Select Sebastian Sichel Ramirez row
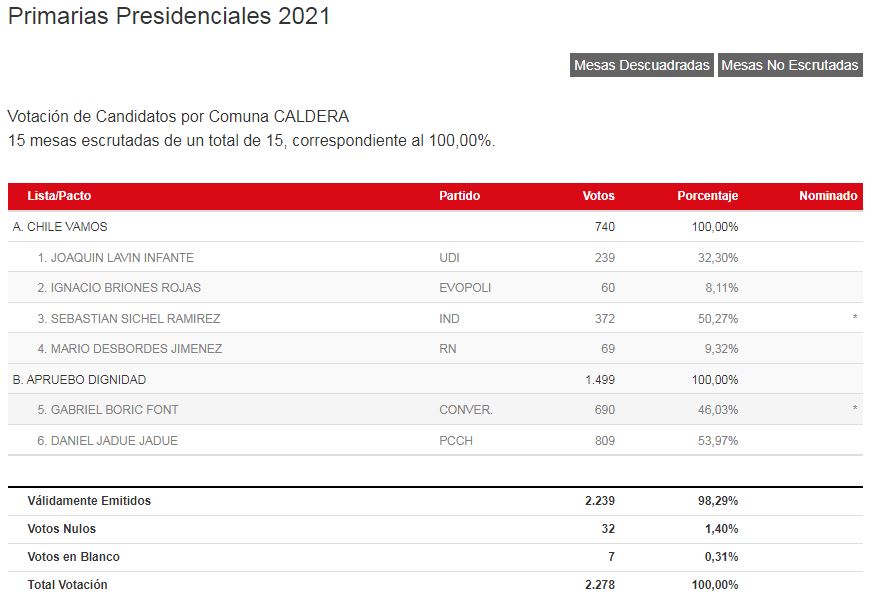Image resolution: width=874 pixels, height=607 pixels. tap(435, 318)
